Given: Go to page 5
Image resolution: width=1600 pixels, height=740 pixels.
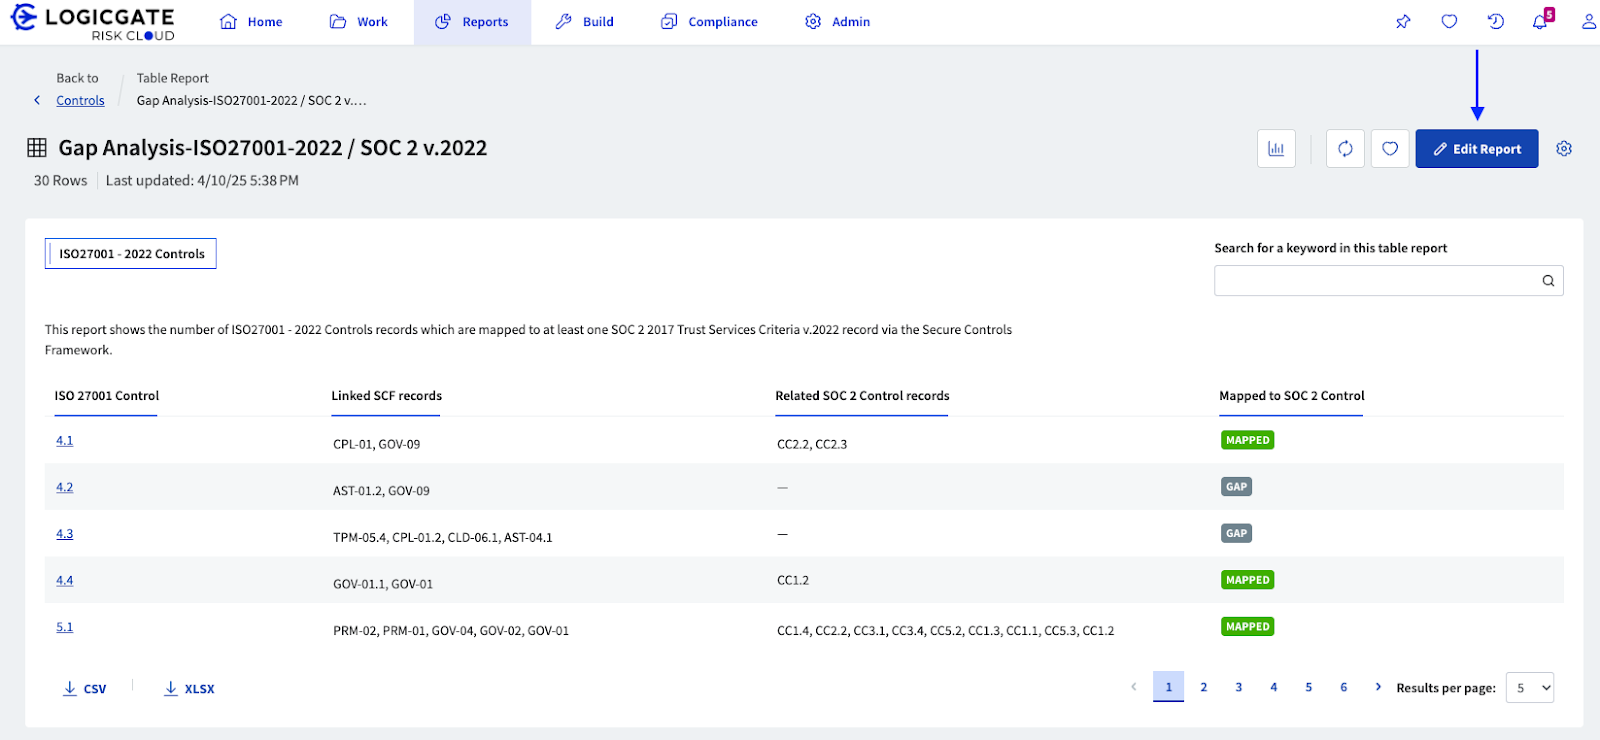Looking at the screenshot, I should [1309, 687].
